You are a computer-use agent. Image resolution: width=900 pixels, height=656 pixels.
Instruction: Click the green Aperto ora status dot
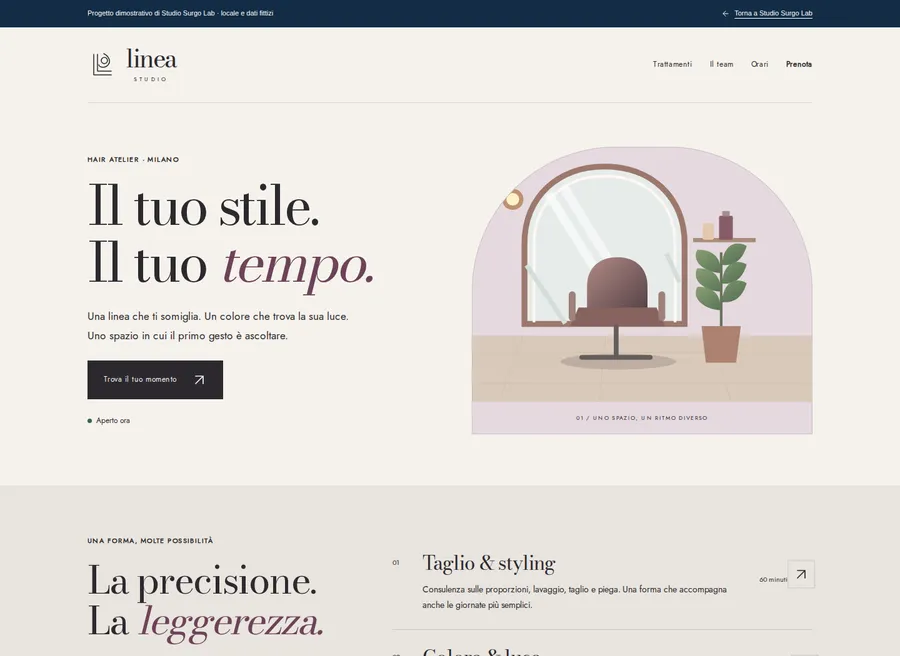coord(90,421)
